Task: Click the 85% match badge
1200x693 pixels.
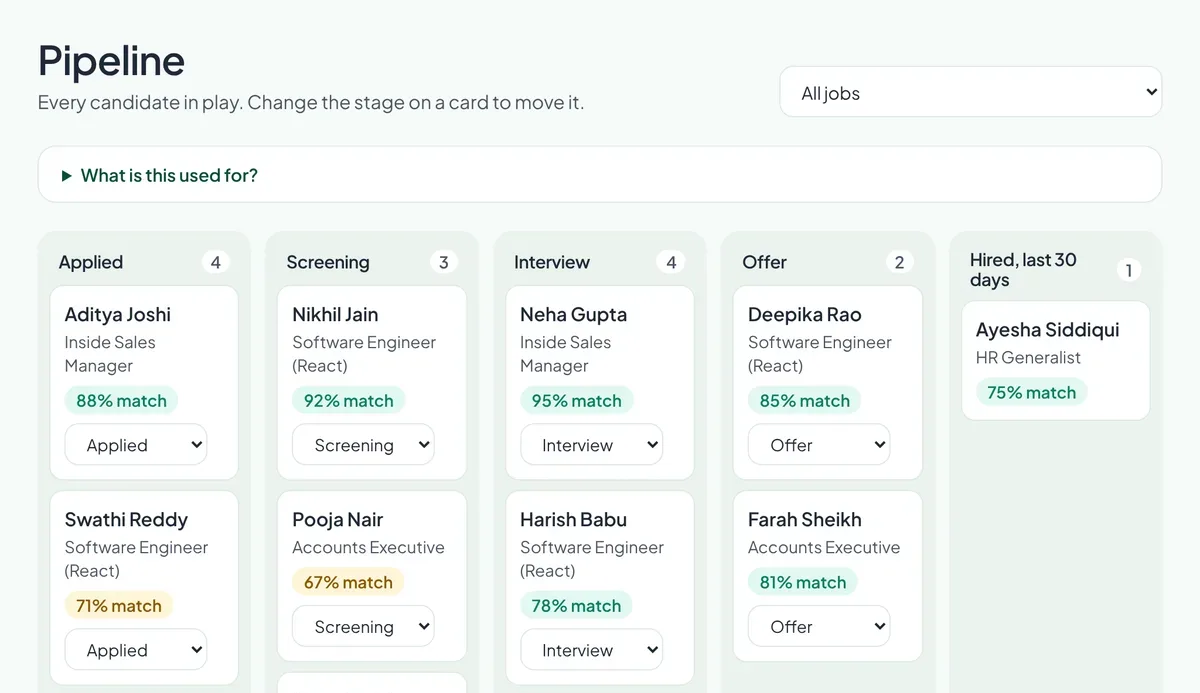Action: (x=804, y=400)
